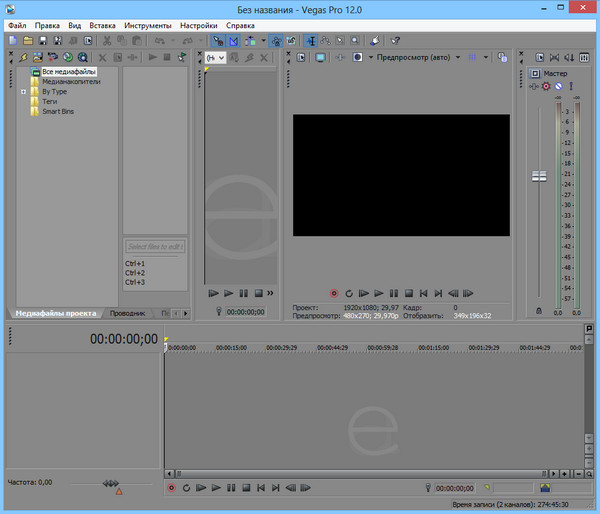Click the Master volume fader handle

click(x=540, y=176)
